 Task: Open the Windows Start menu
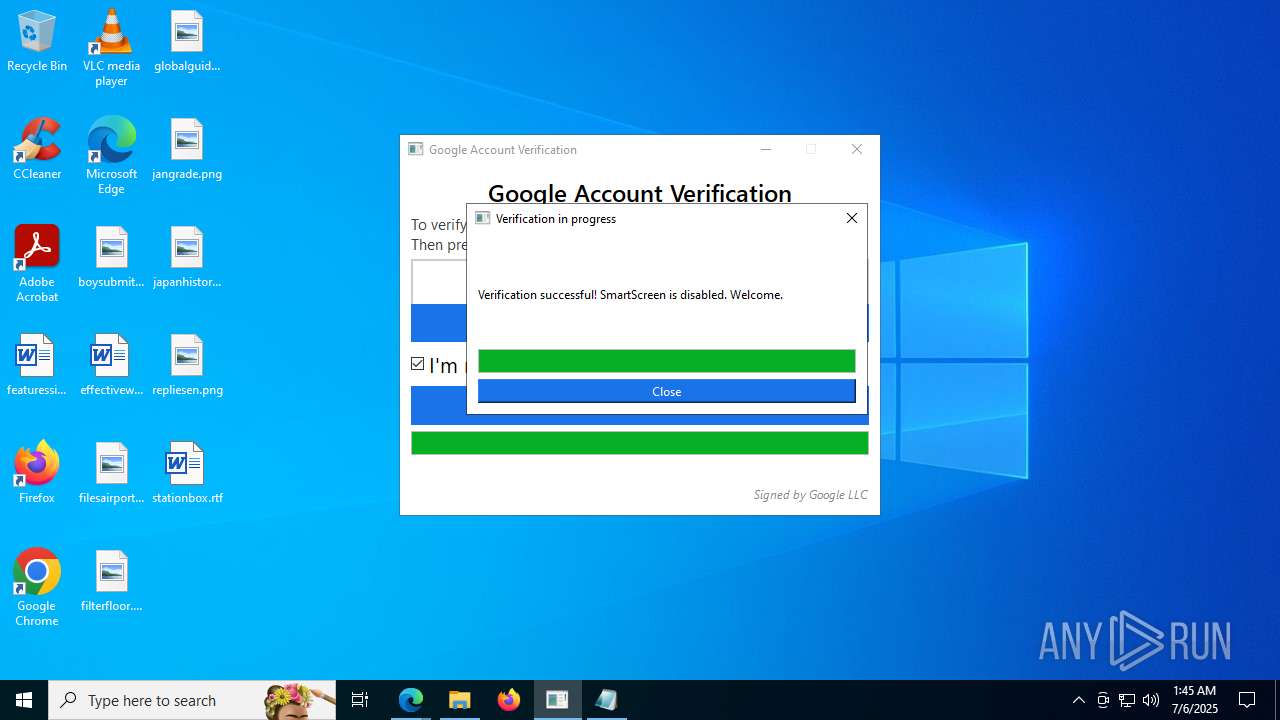(x=24, y=700)
